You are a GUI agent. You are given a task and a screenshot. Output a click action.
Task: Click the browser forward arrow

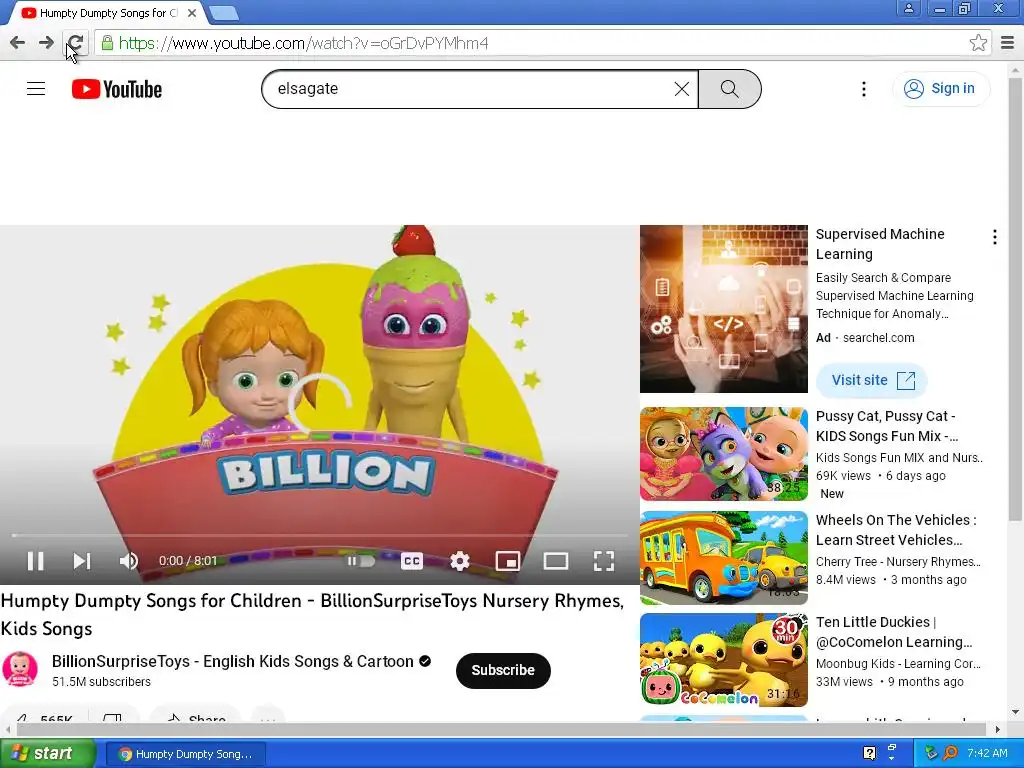(46, 43)
